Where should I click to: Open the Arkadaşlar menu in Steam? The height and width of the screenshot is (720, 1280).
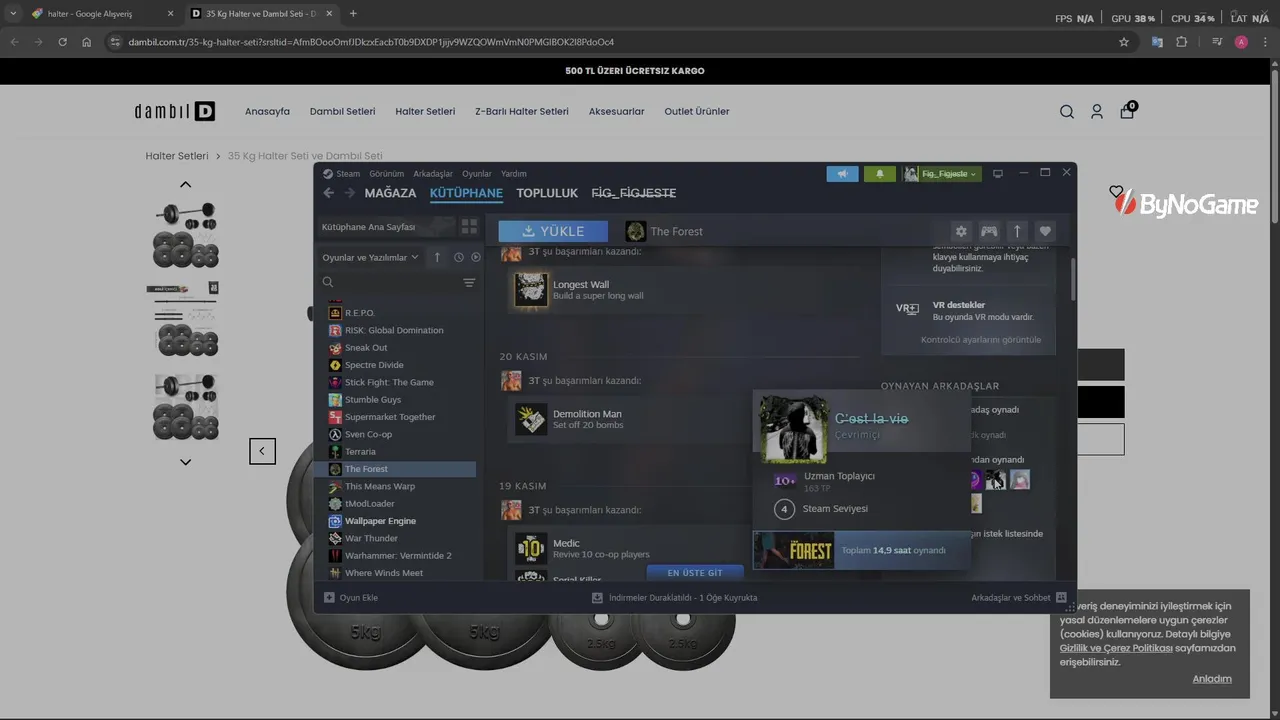433,174
